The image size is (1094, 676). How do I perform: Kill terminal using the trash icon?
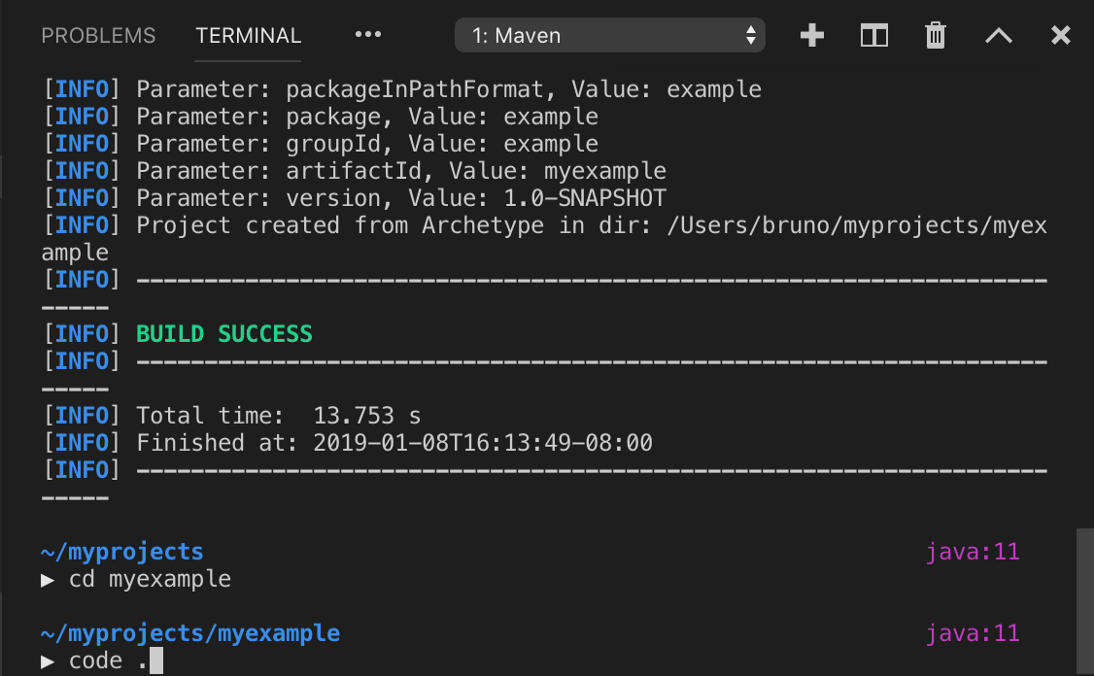point(936,36)
